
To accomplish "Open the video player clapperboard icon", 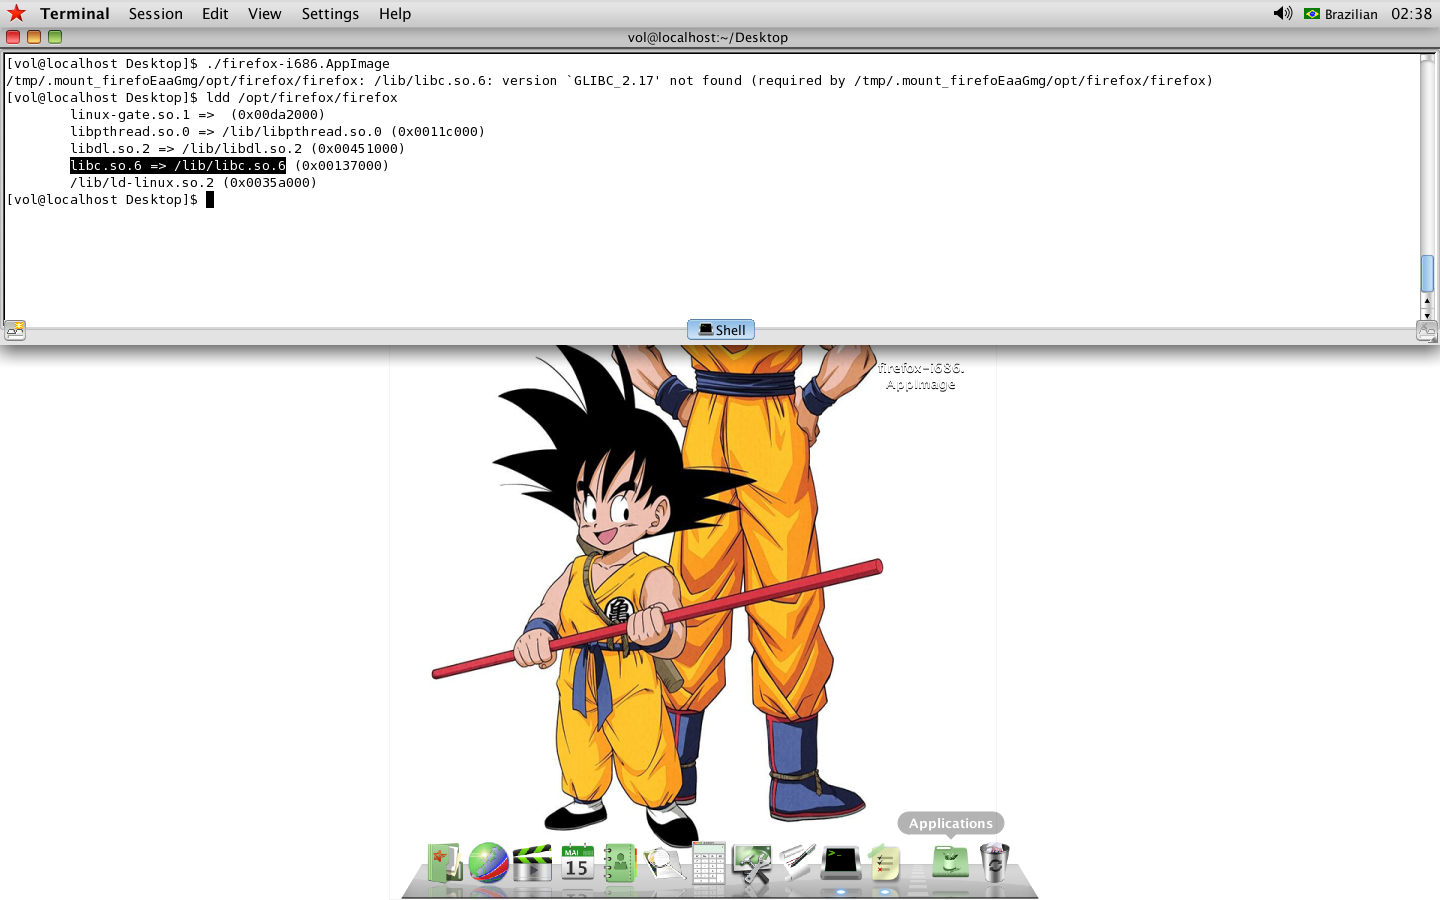I will click(x=532, y=863).
